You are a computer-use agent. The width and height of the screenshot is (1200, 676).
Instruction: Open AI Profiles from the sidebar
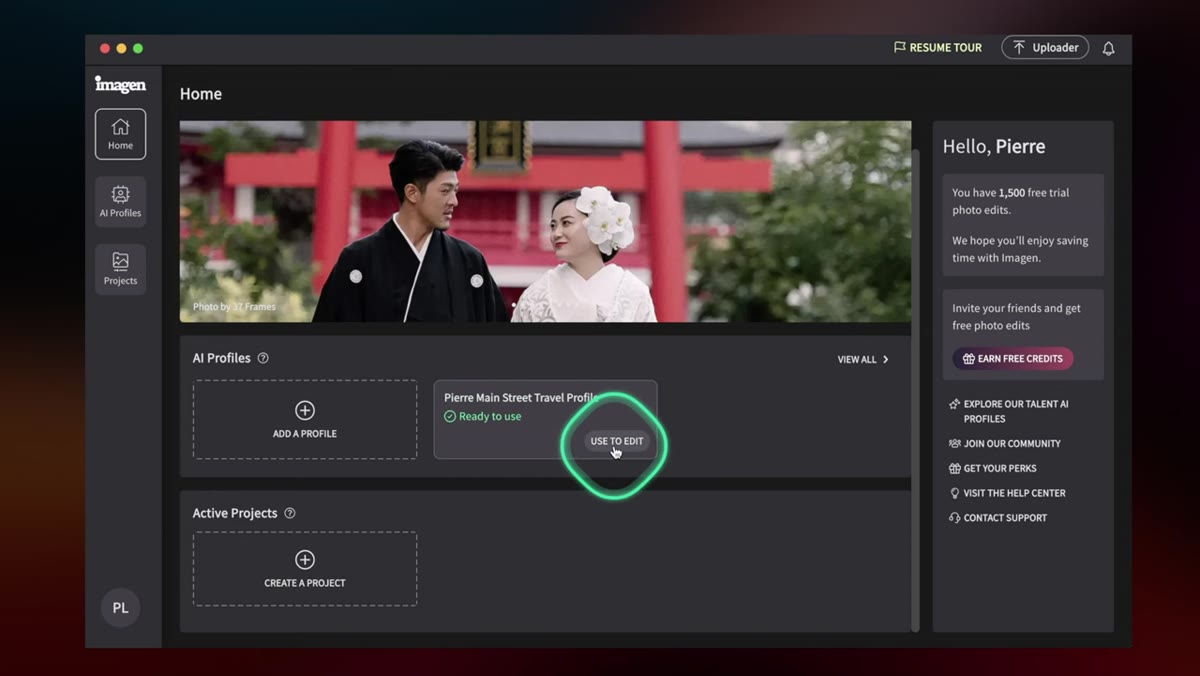(120, 201)
